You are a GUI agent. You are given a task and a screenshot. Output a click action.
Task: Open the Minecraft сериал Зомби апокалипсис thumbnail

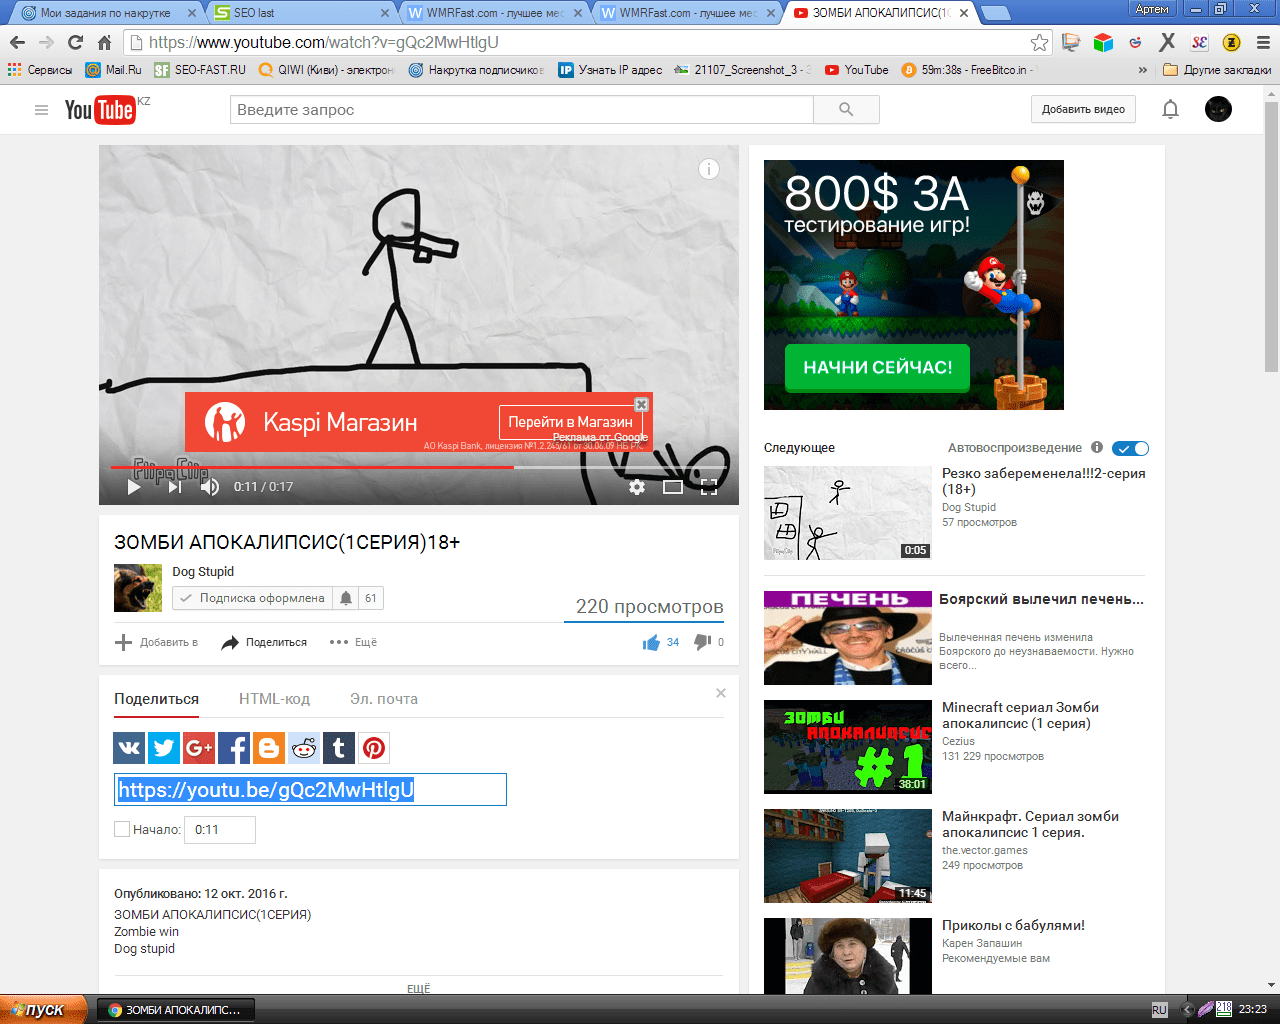[848, 747]
